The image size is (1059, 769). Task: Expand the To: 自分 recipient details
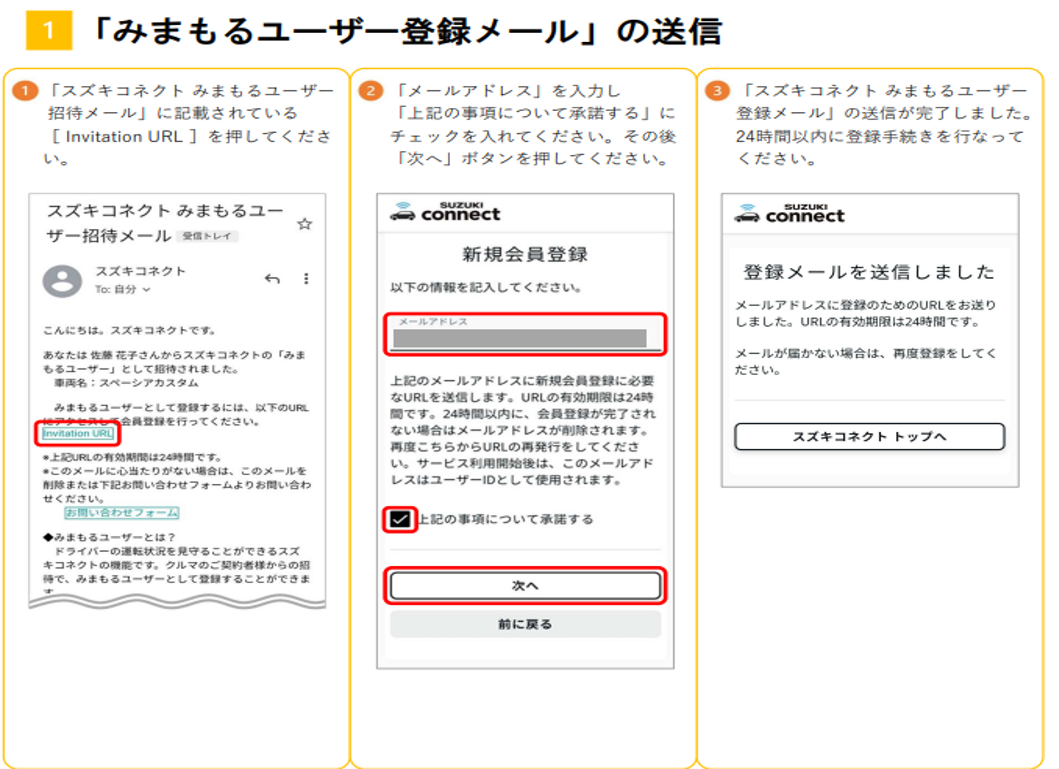pyautogui.click(x=123, y=290)
